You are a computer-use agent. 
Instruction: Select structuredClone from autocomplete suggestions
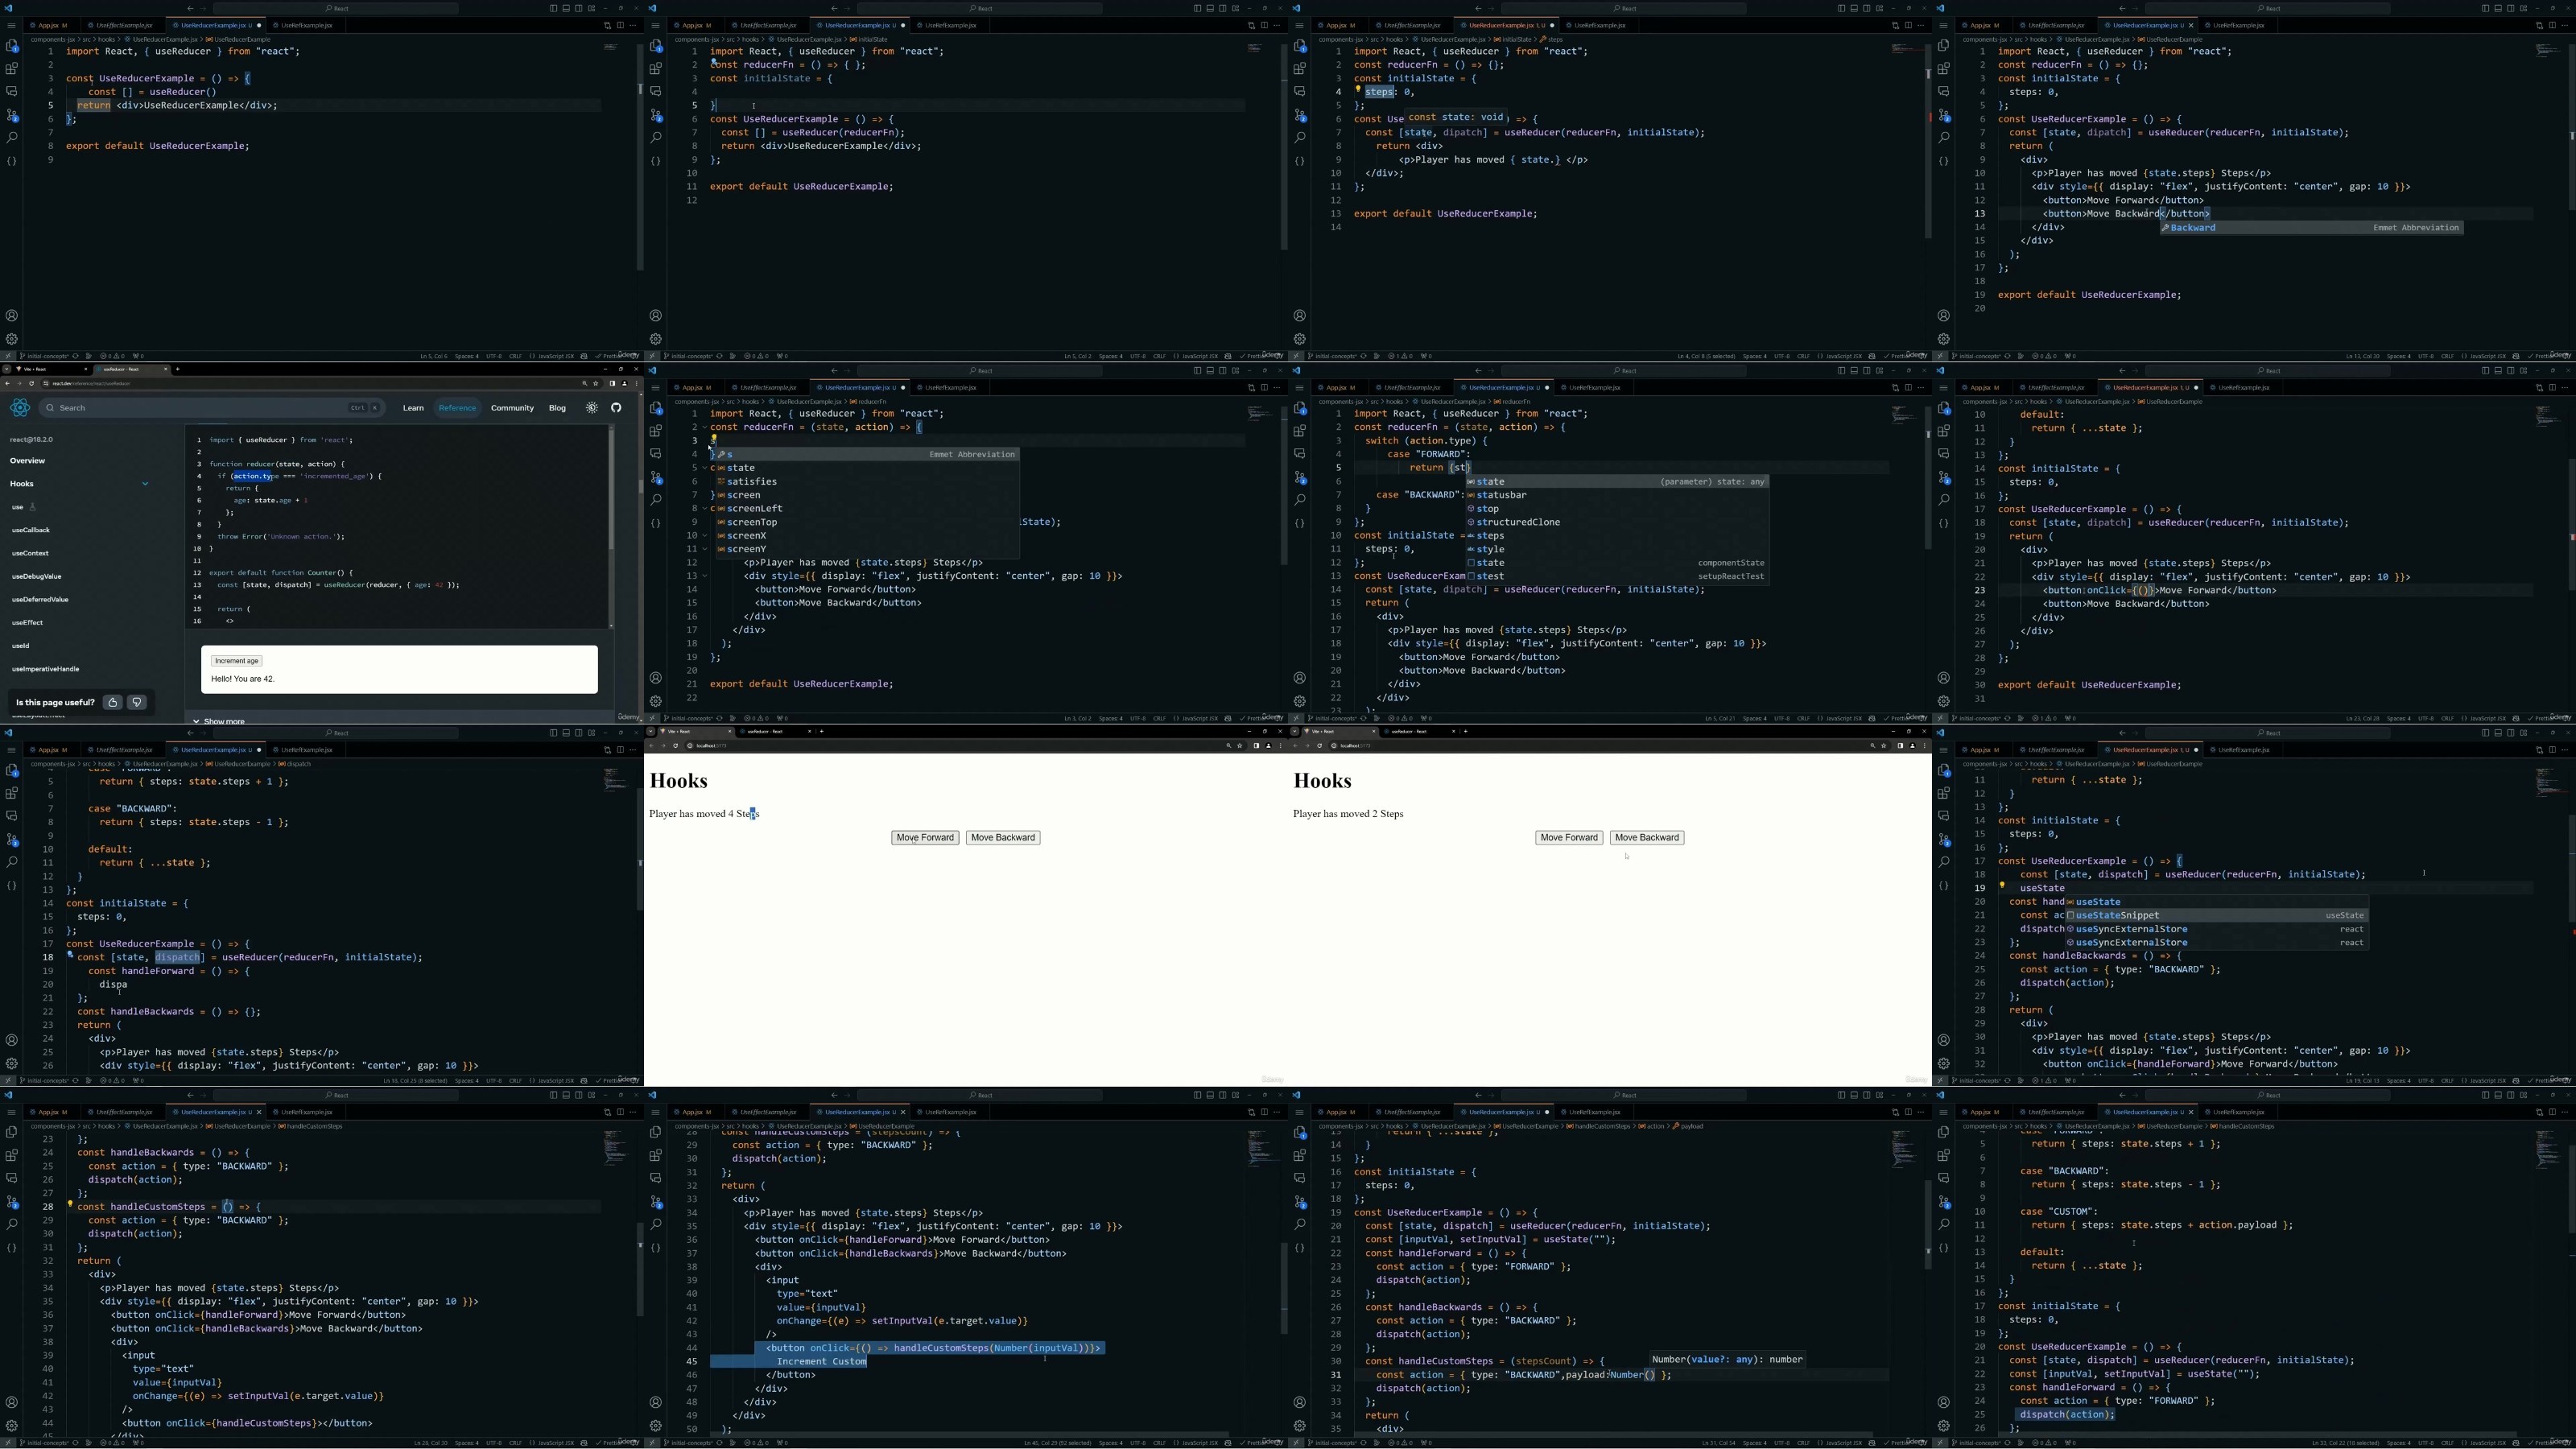click(1518, 522)
